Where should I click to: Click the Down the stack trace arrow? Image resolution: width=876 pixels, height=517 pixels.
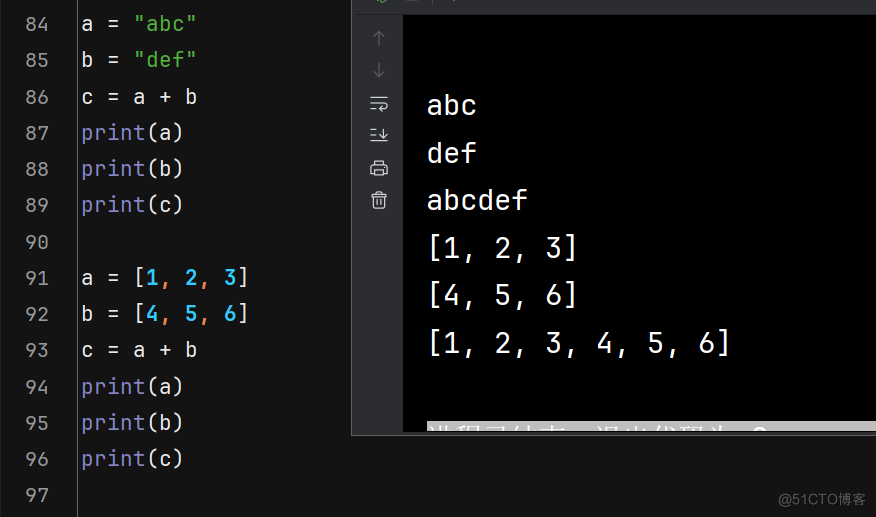[379, 70]
